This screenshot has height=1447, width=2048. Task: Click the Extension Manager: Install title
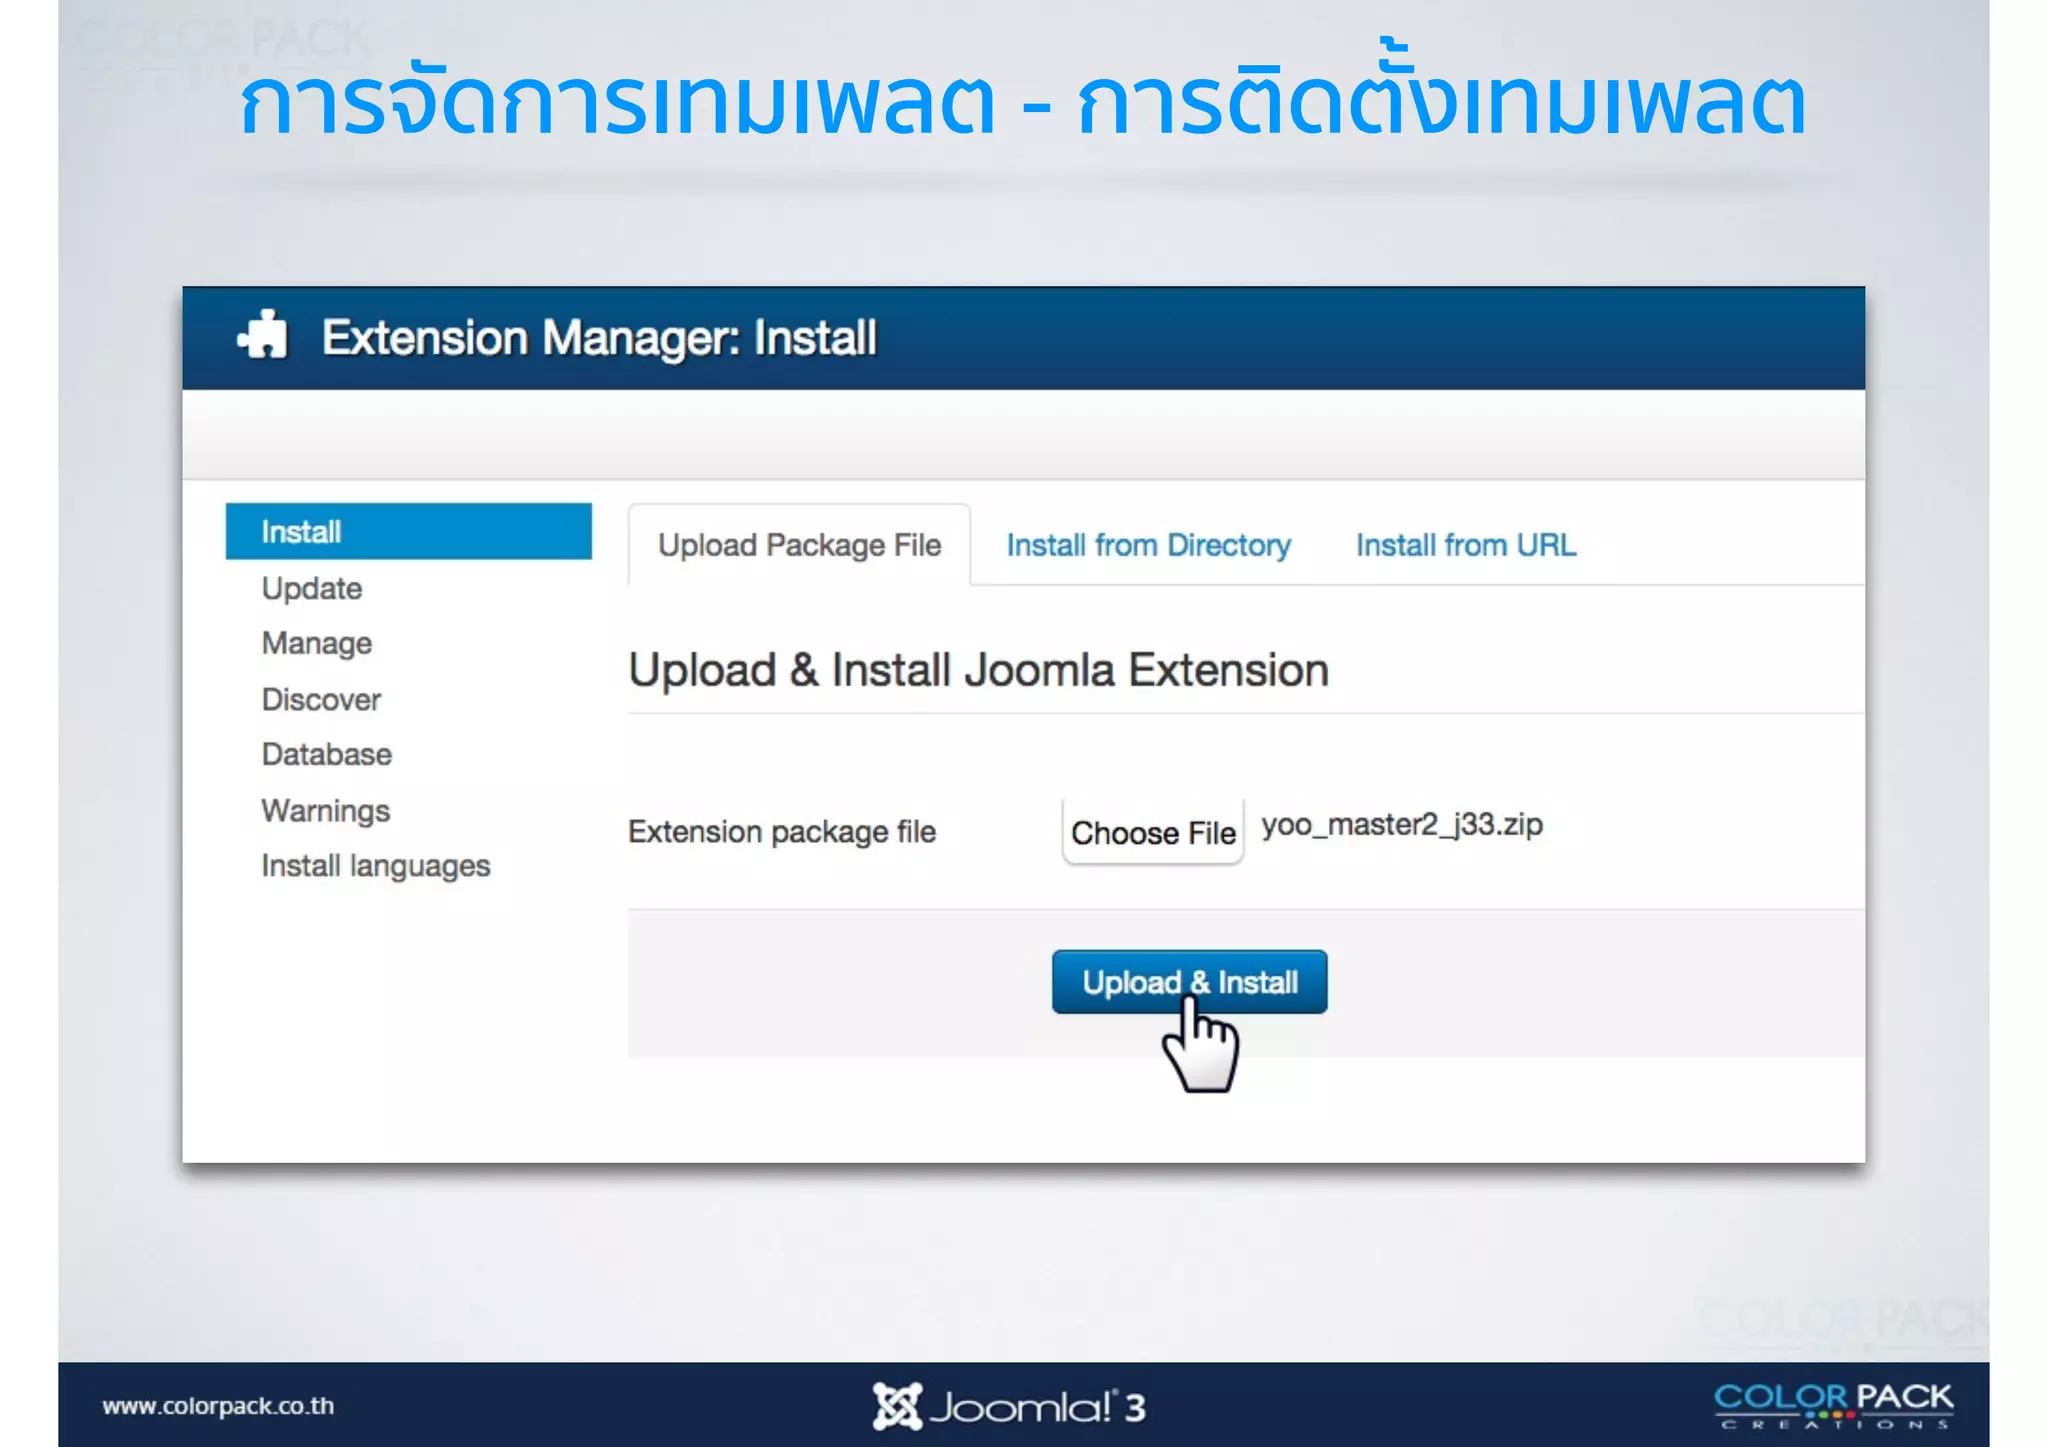pos(599,338)
